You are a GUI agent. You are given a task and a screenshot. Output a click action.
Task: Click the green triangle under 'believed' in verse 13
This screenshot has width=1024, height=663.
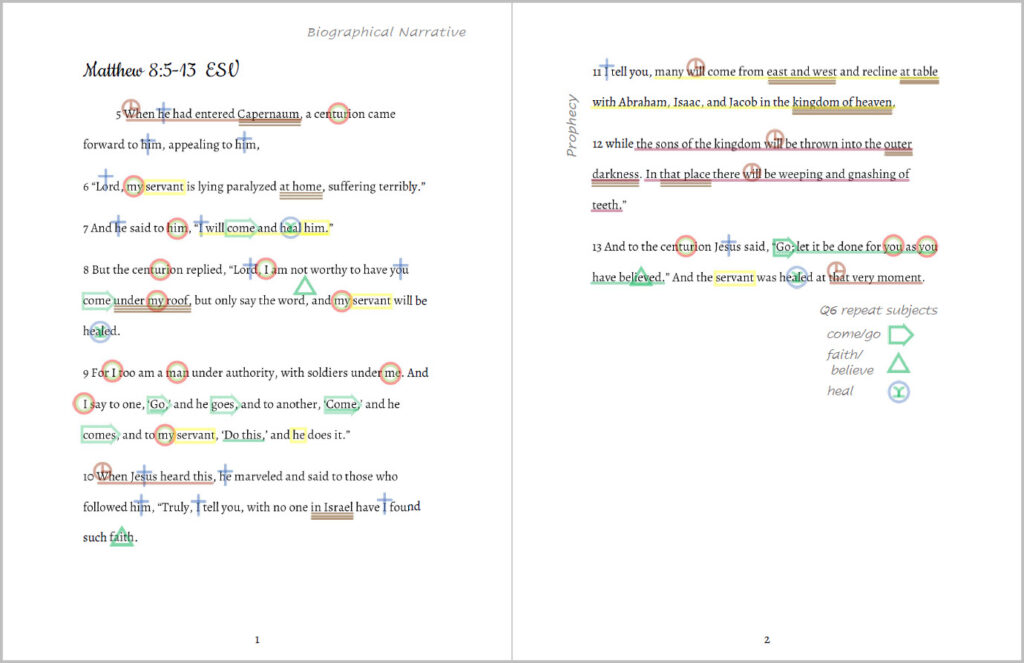[x=641, y=276]
